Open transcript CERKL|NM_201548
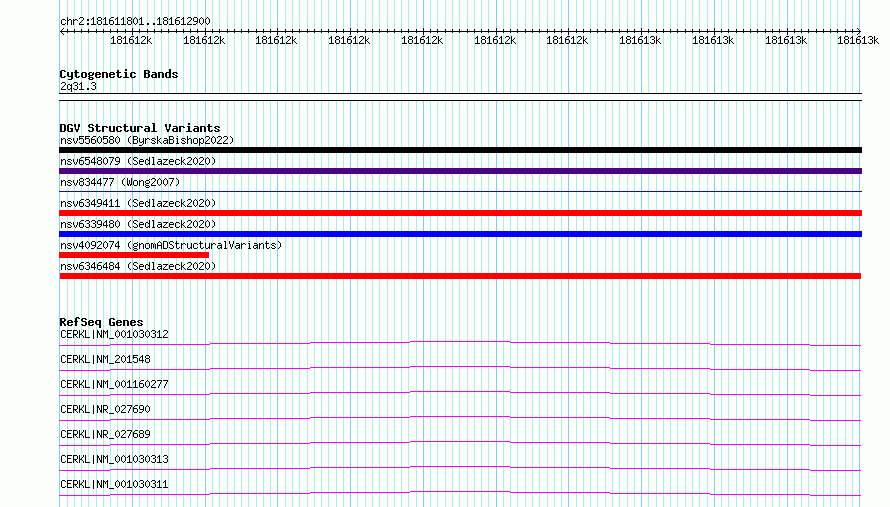The height and width of the screenshot is (507, 890). [x=105, y=359]
